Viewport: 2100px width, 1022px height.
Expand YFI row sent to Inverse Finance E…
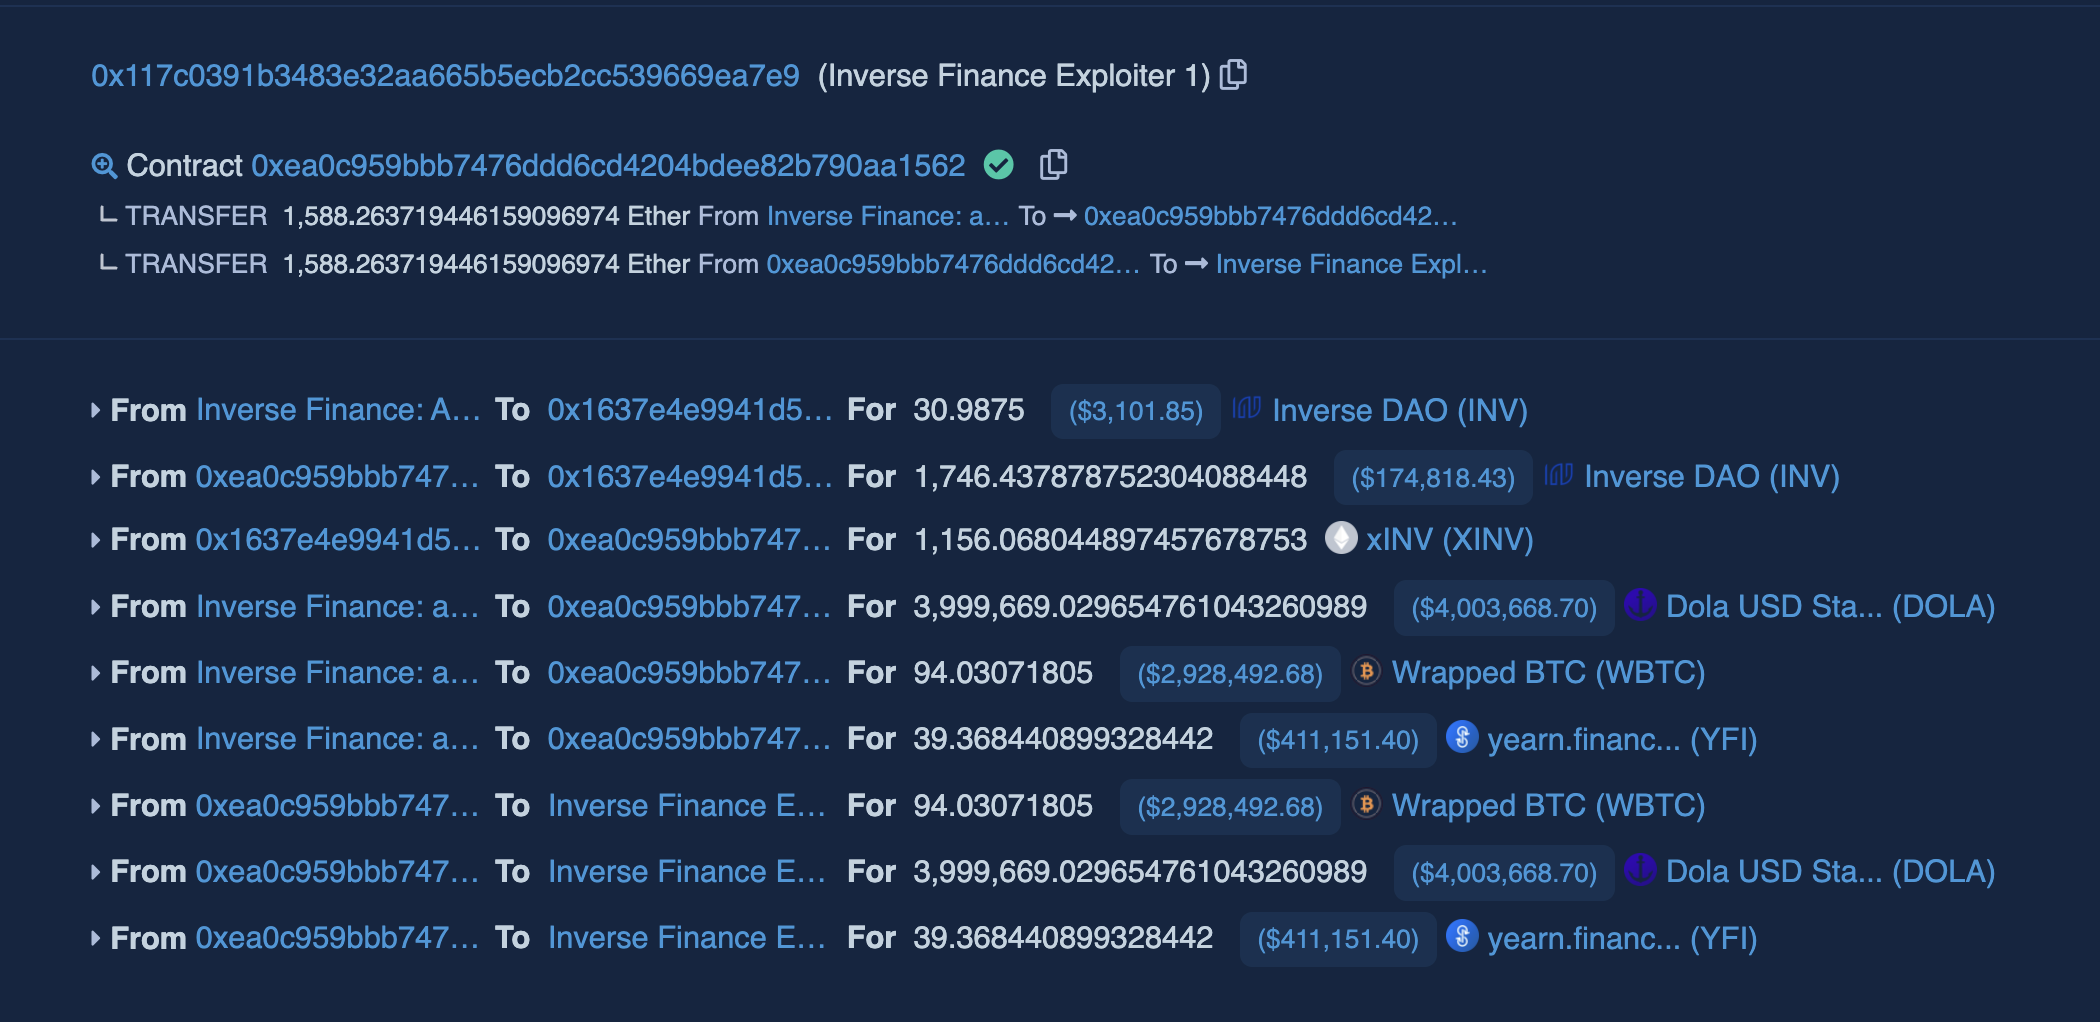coord(95,938)
